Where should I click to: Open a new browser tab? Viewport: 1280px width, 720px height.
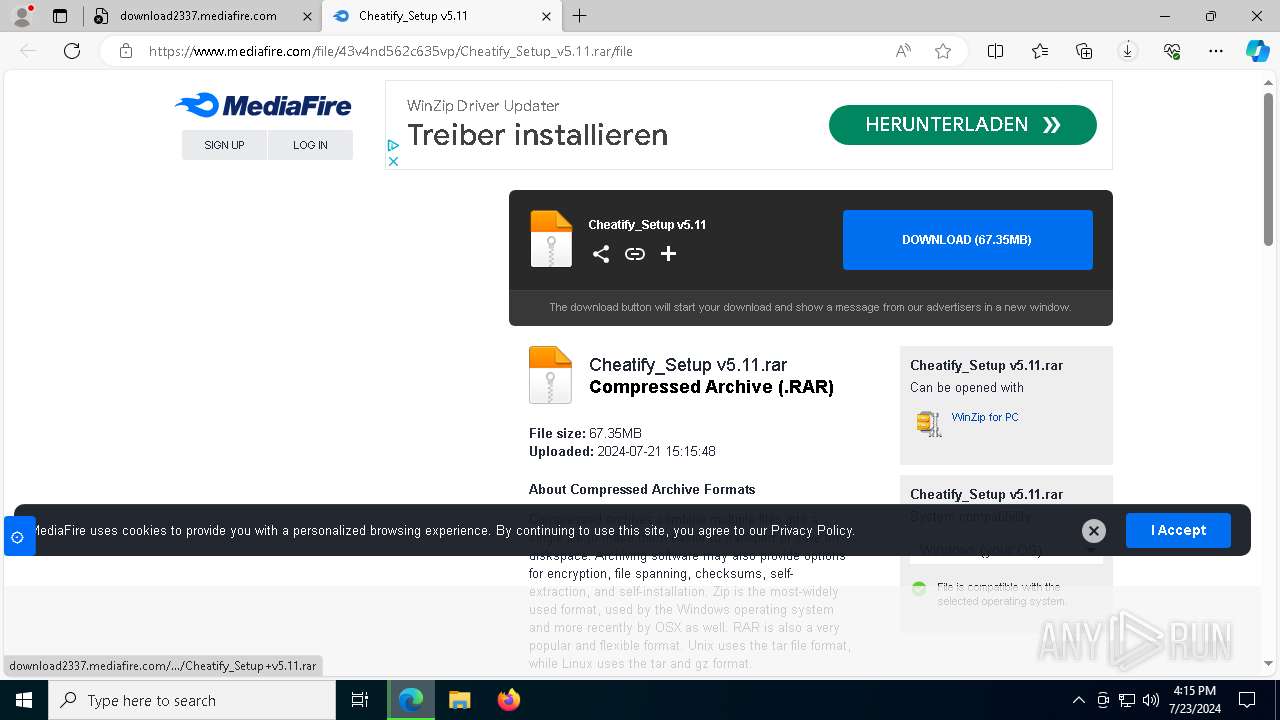tap(579, 16)
